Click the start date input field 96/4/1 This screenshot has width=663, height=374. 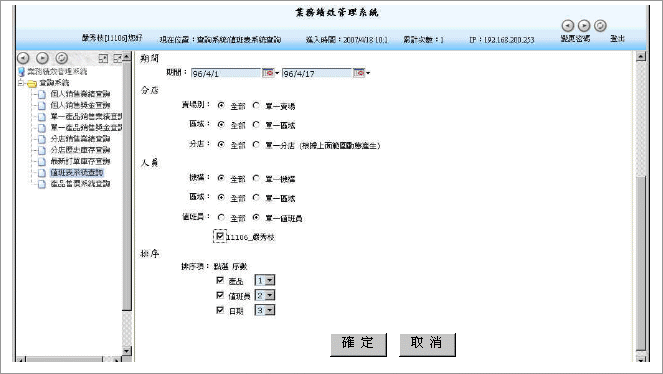pyautogui.click(x=226, y=74)
